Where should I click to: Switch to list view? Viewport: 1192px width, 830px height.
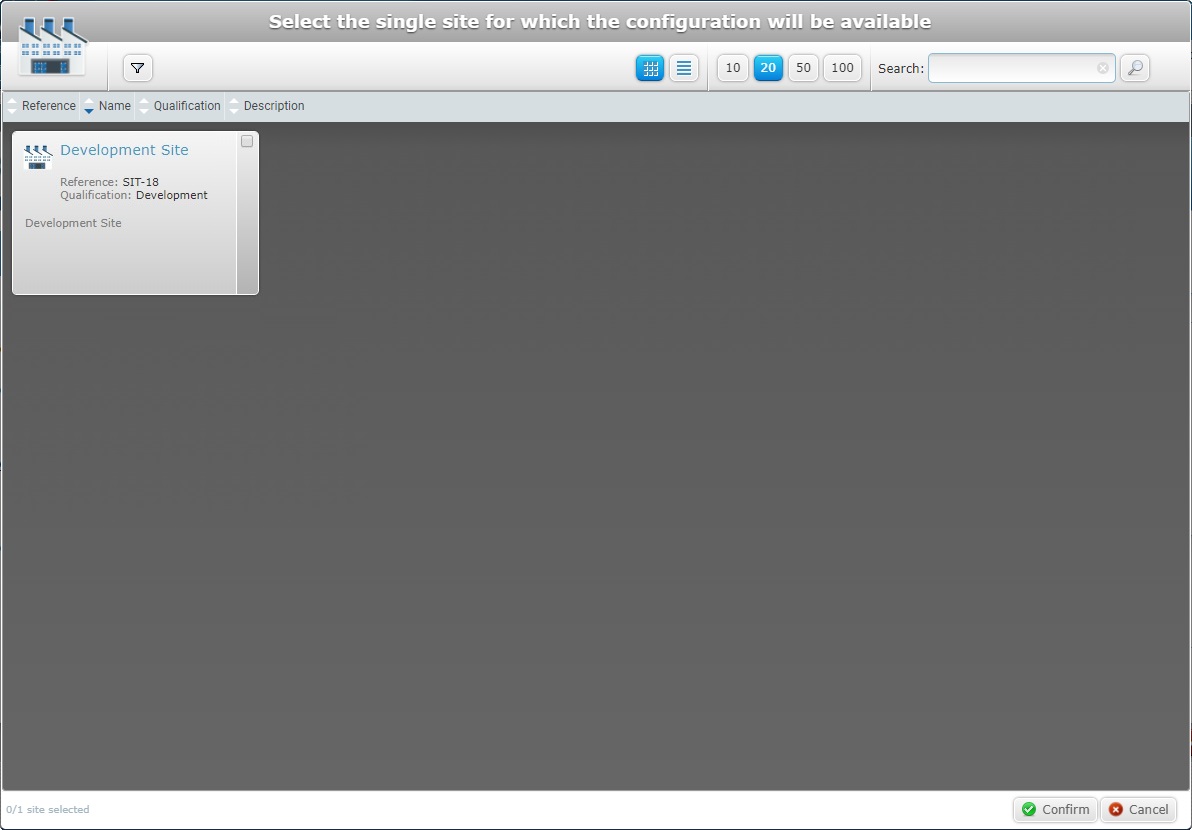684,68
